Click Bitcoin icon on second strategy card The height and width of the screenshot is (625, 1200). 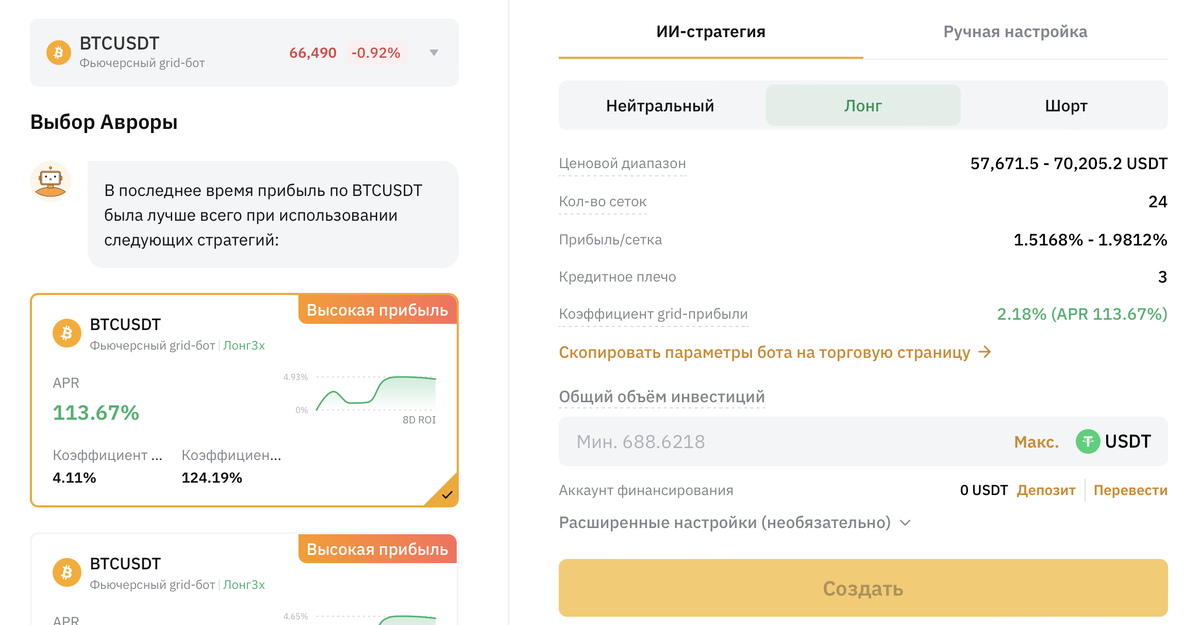(67, 573)
